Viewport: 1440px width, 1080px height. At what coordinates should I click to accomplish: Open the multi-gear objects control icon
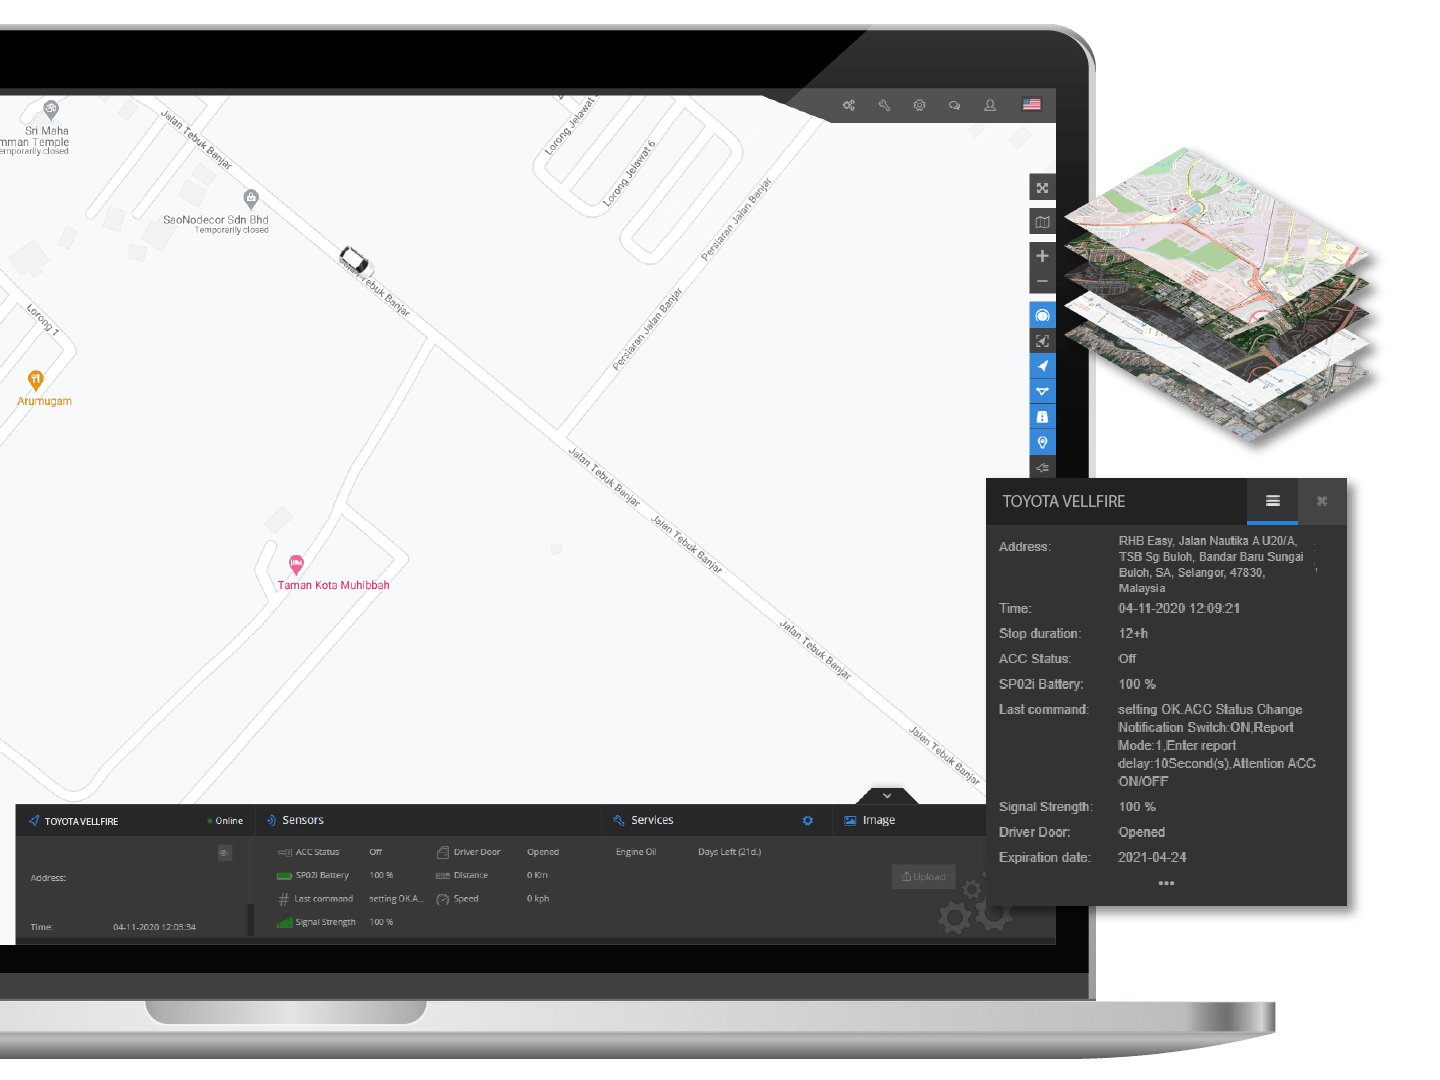pyautogui.click(x=849, y=105)
